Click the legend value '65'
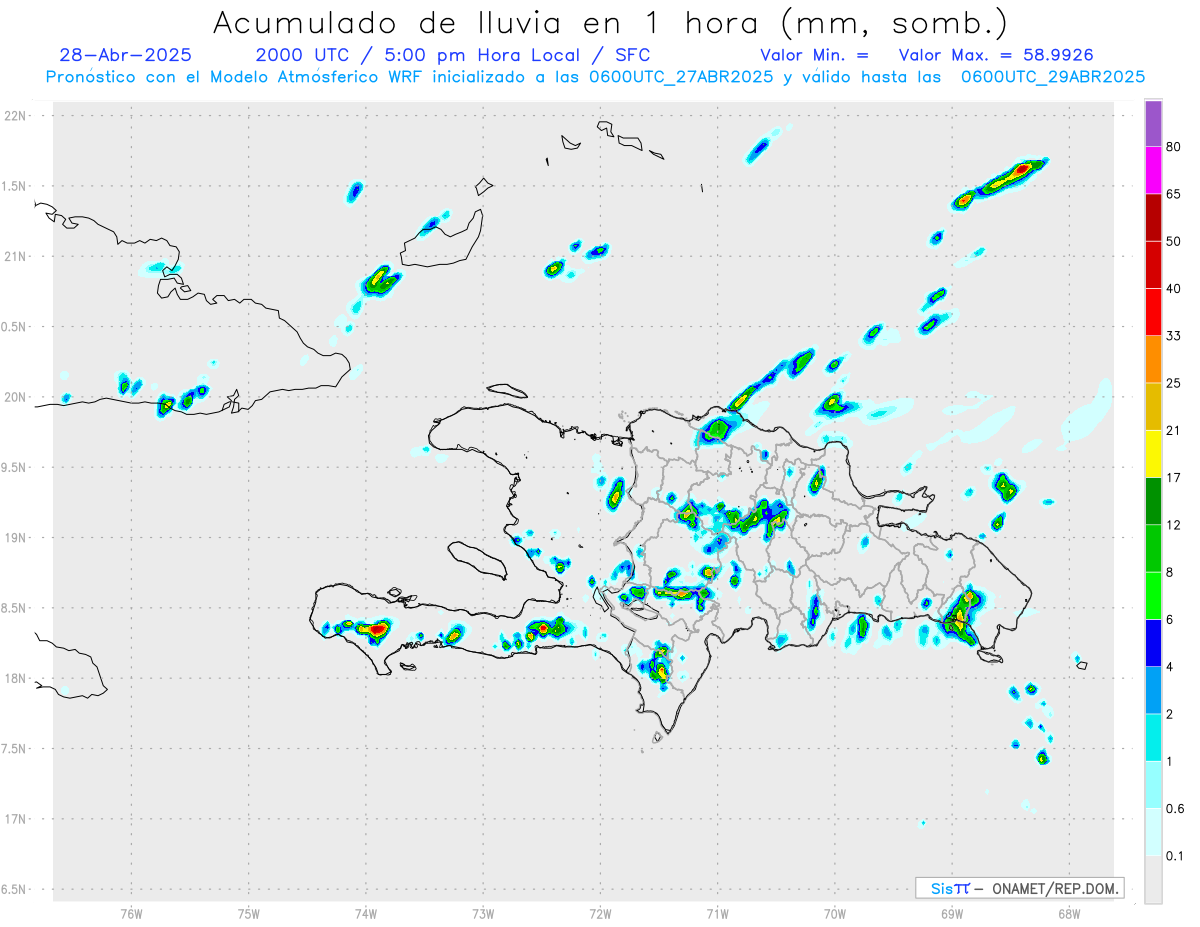Screen dimensions: 1200x927 coord(1174,194)
